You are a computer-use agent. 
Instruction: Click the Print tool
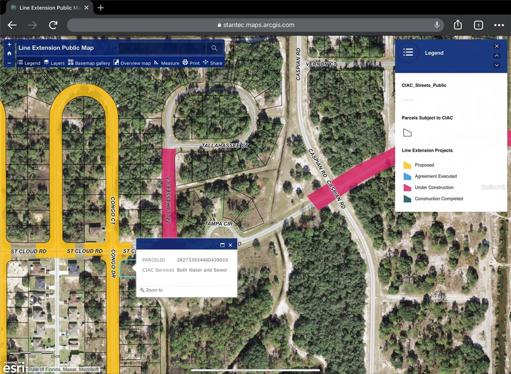191,63
